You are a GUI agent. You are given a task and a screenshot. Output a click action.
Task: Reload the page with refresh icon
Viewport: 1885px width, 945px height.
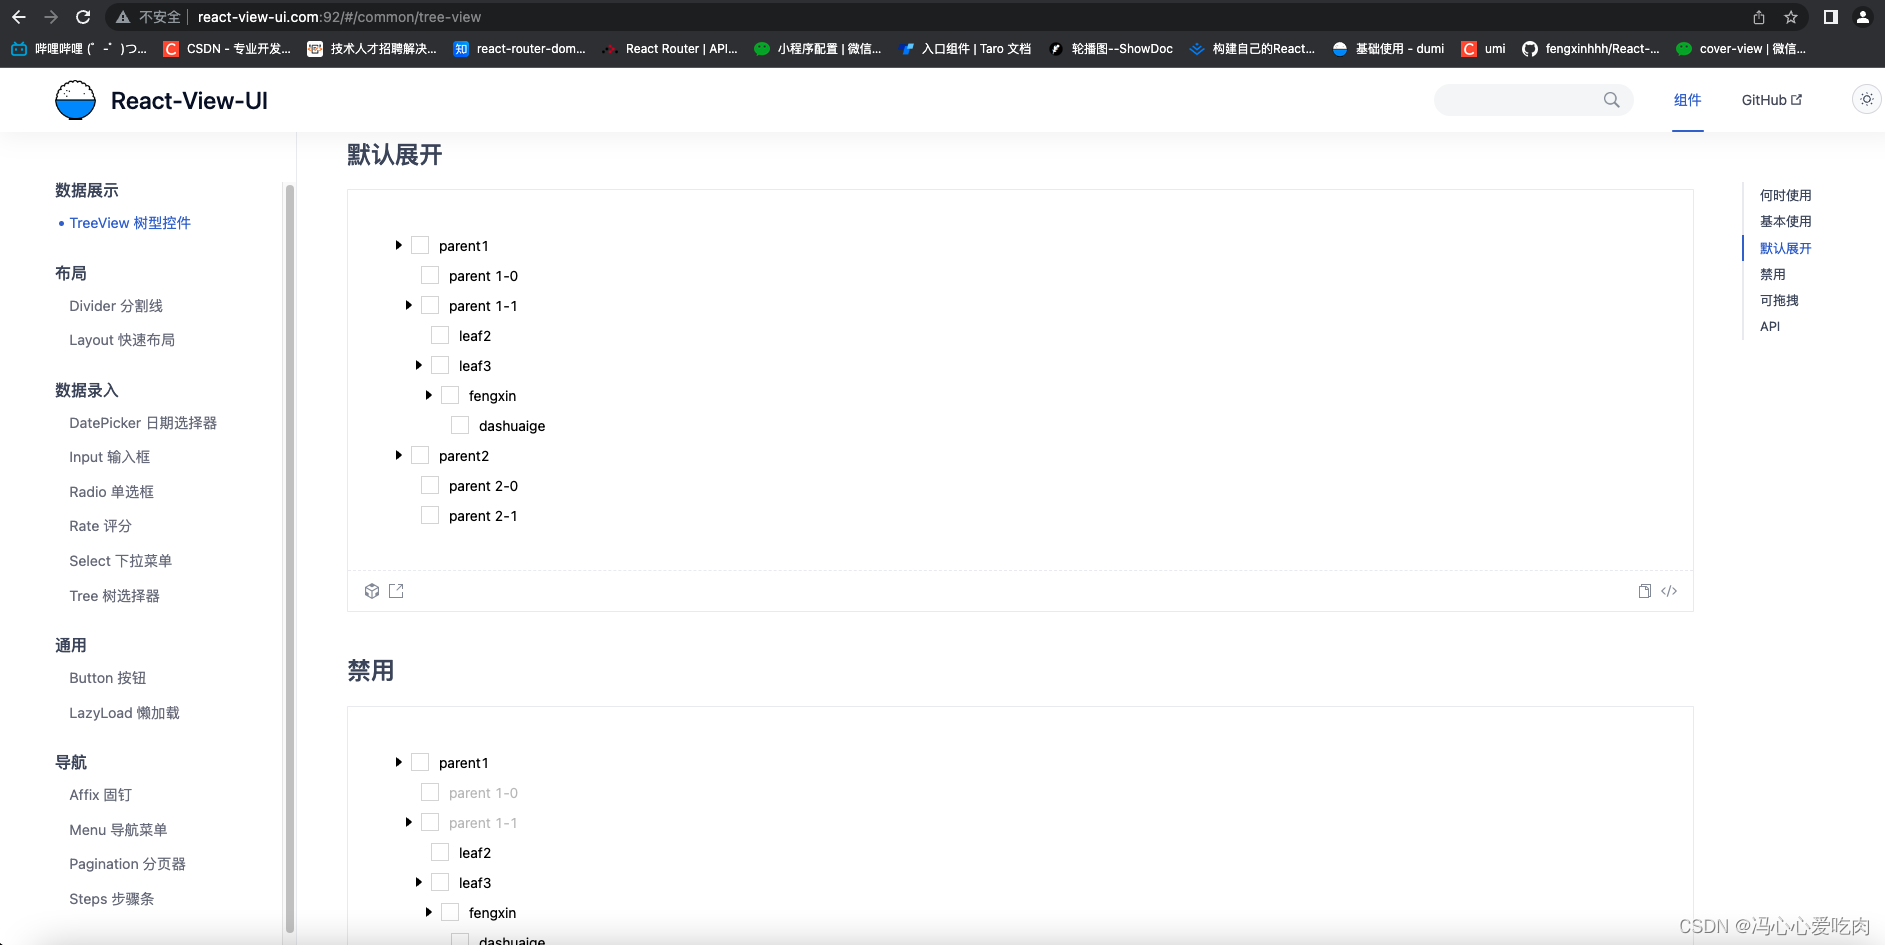[83, 17]
